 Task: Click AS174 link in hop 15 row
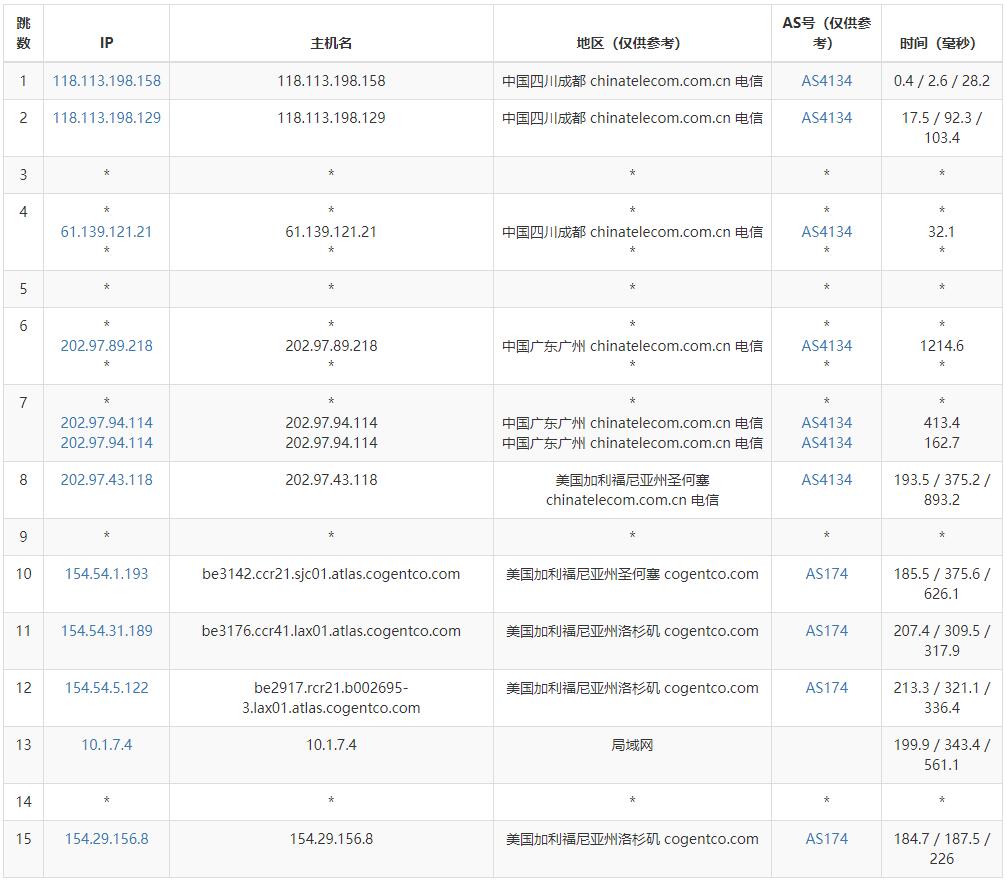827,839
